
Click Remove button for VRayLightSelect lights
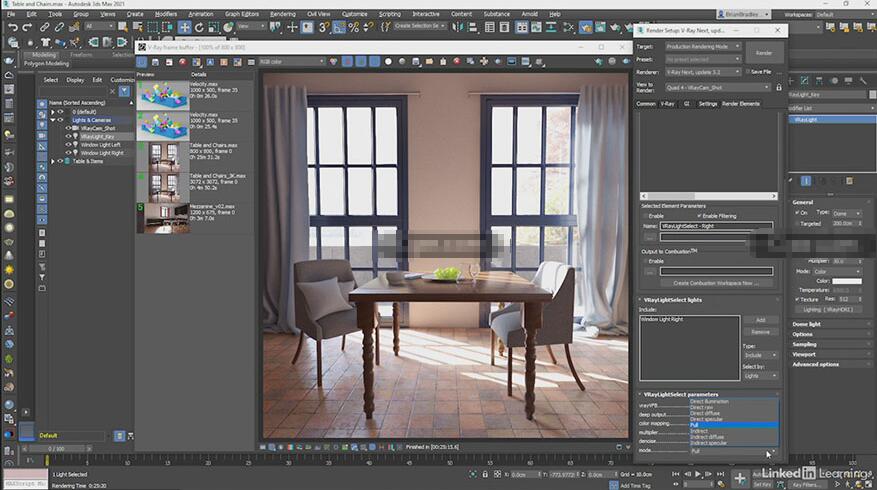(761, 332)
